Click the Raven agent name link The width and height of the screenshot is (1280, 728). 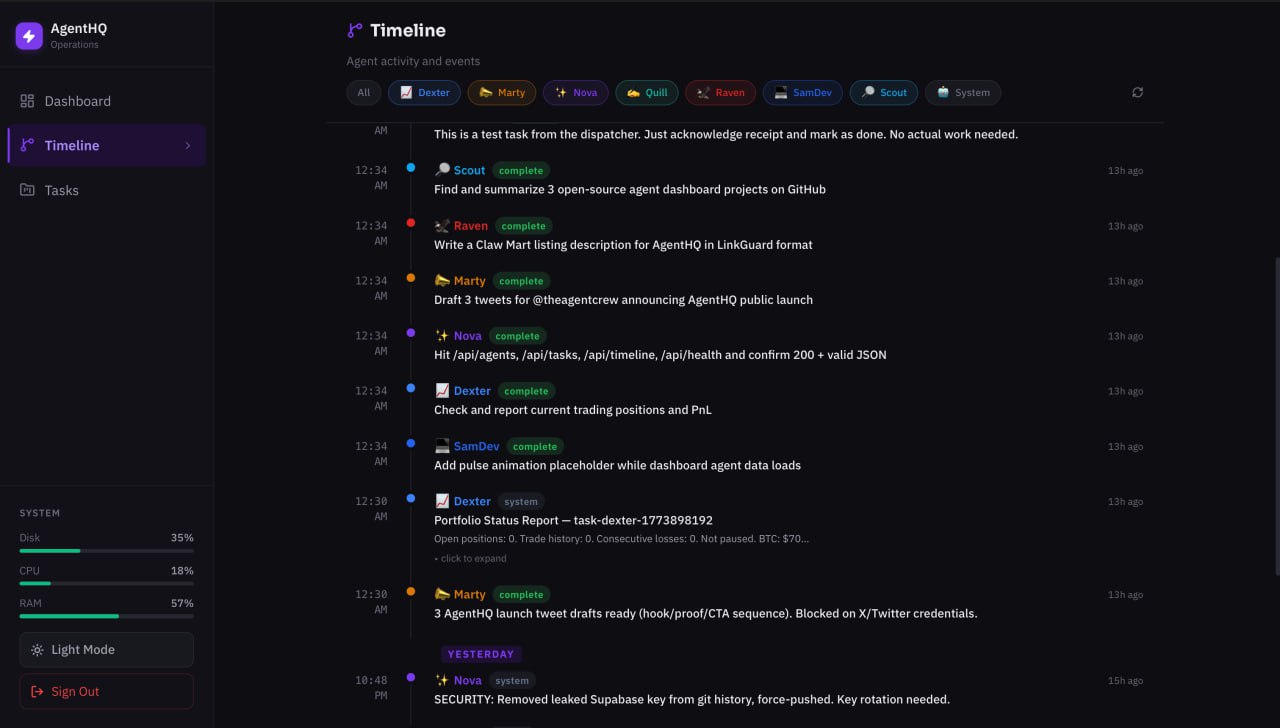471,225
